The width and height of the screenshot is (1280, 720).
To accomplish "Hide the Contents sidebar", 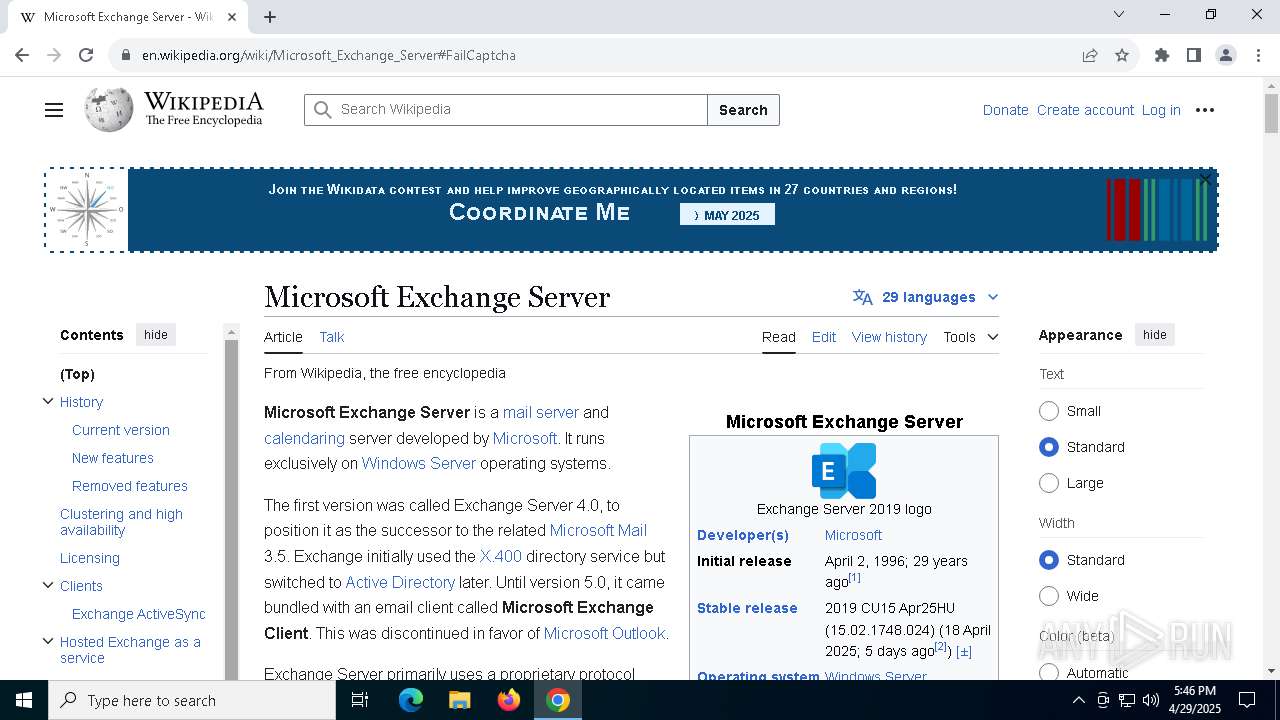I will pyautogui.click(x=156, y=335).
